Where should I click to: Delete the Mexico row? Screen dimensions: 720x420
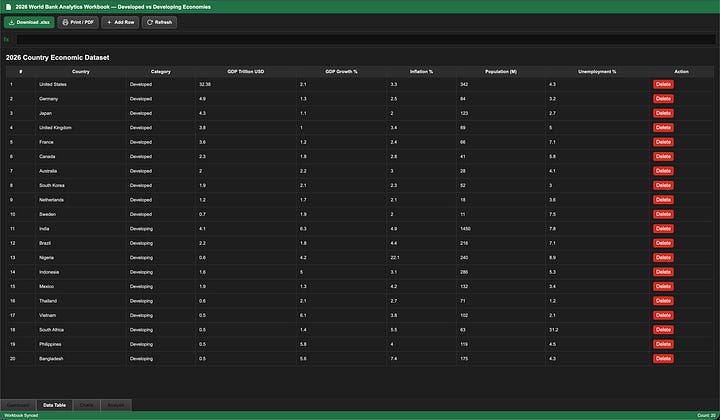[663, 286]
